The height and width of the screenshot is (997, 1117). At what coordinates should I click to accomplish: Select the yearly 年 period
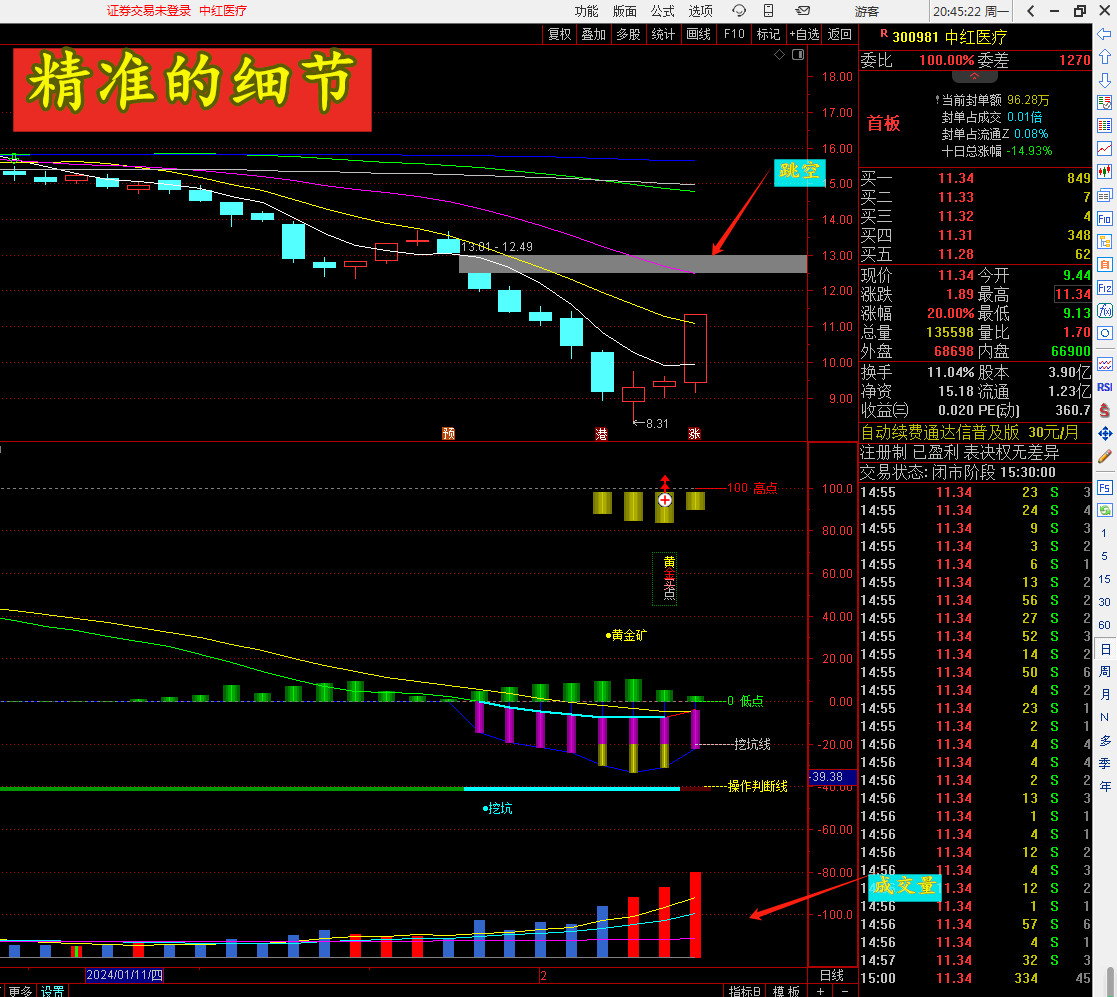pos(1104,786)
